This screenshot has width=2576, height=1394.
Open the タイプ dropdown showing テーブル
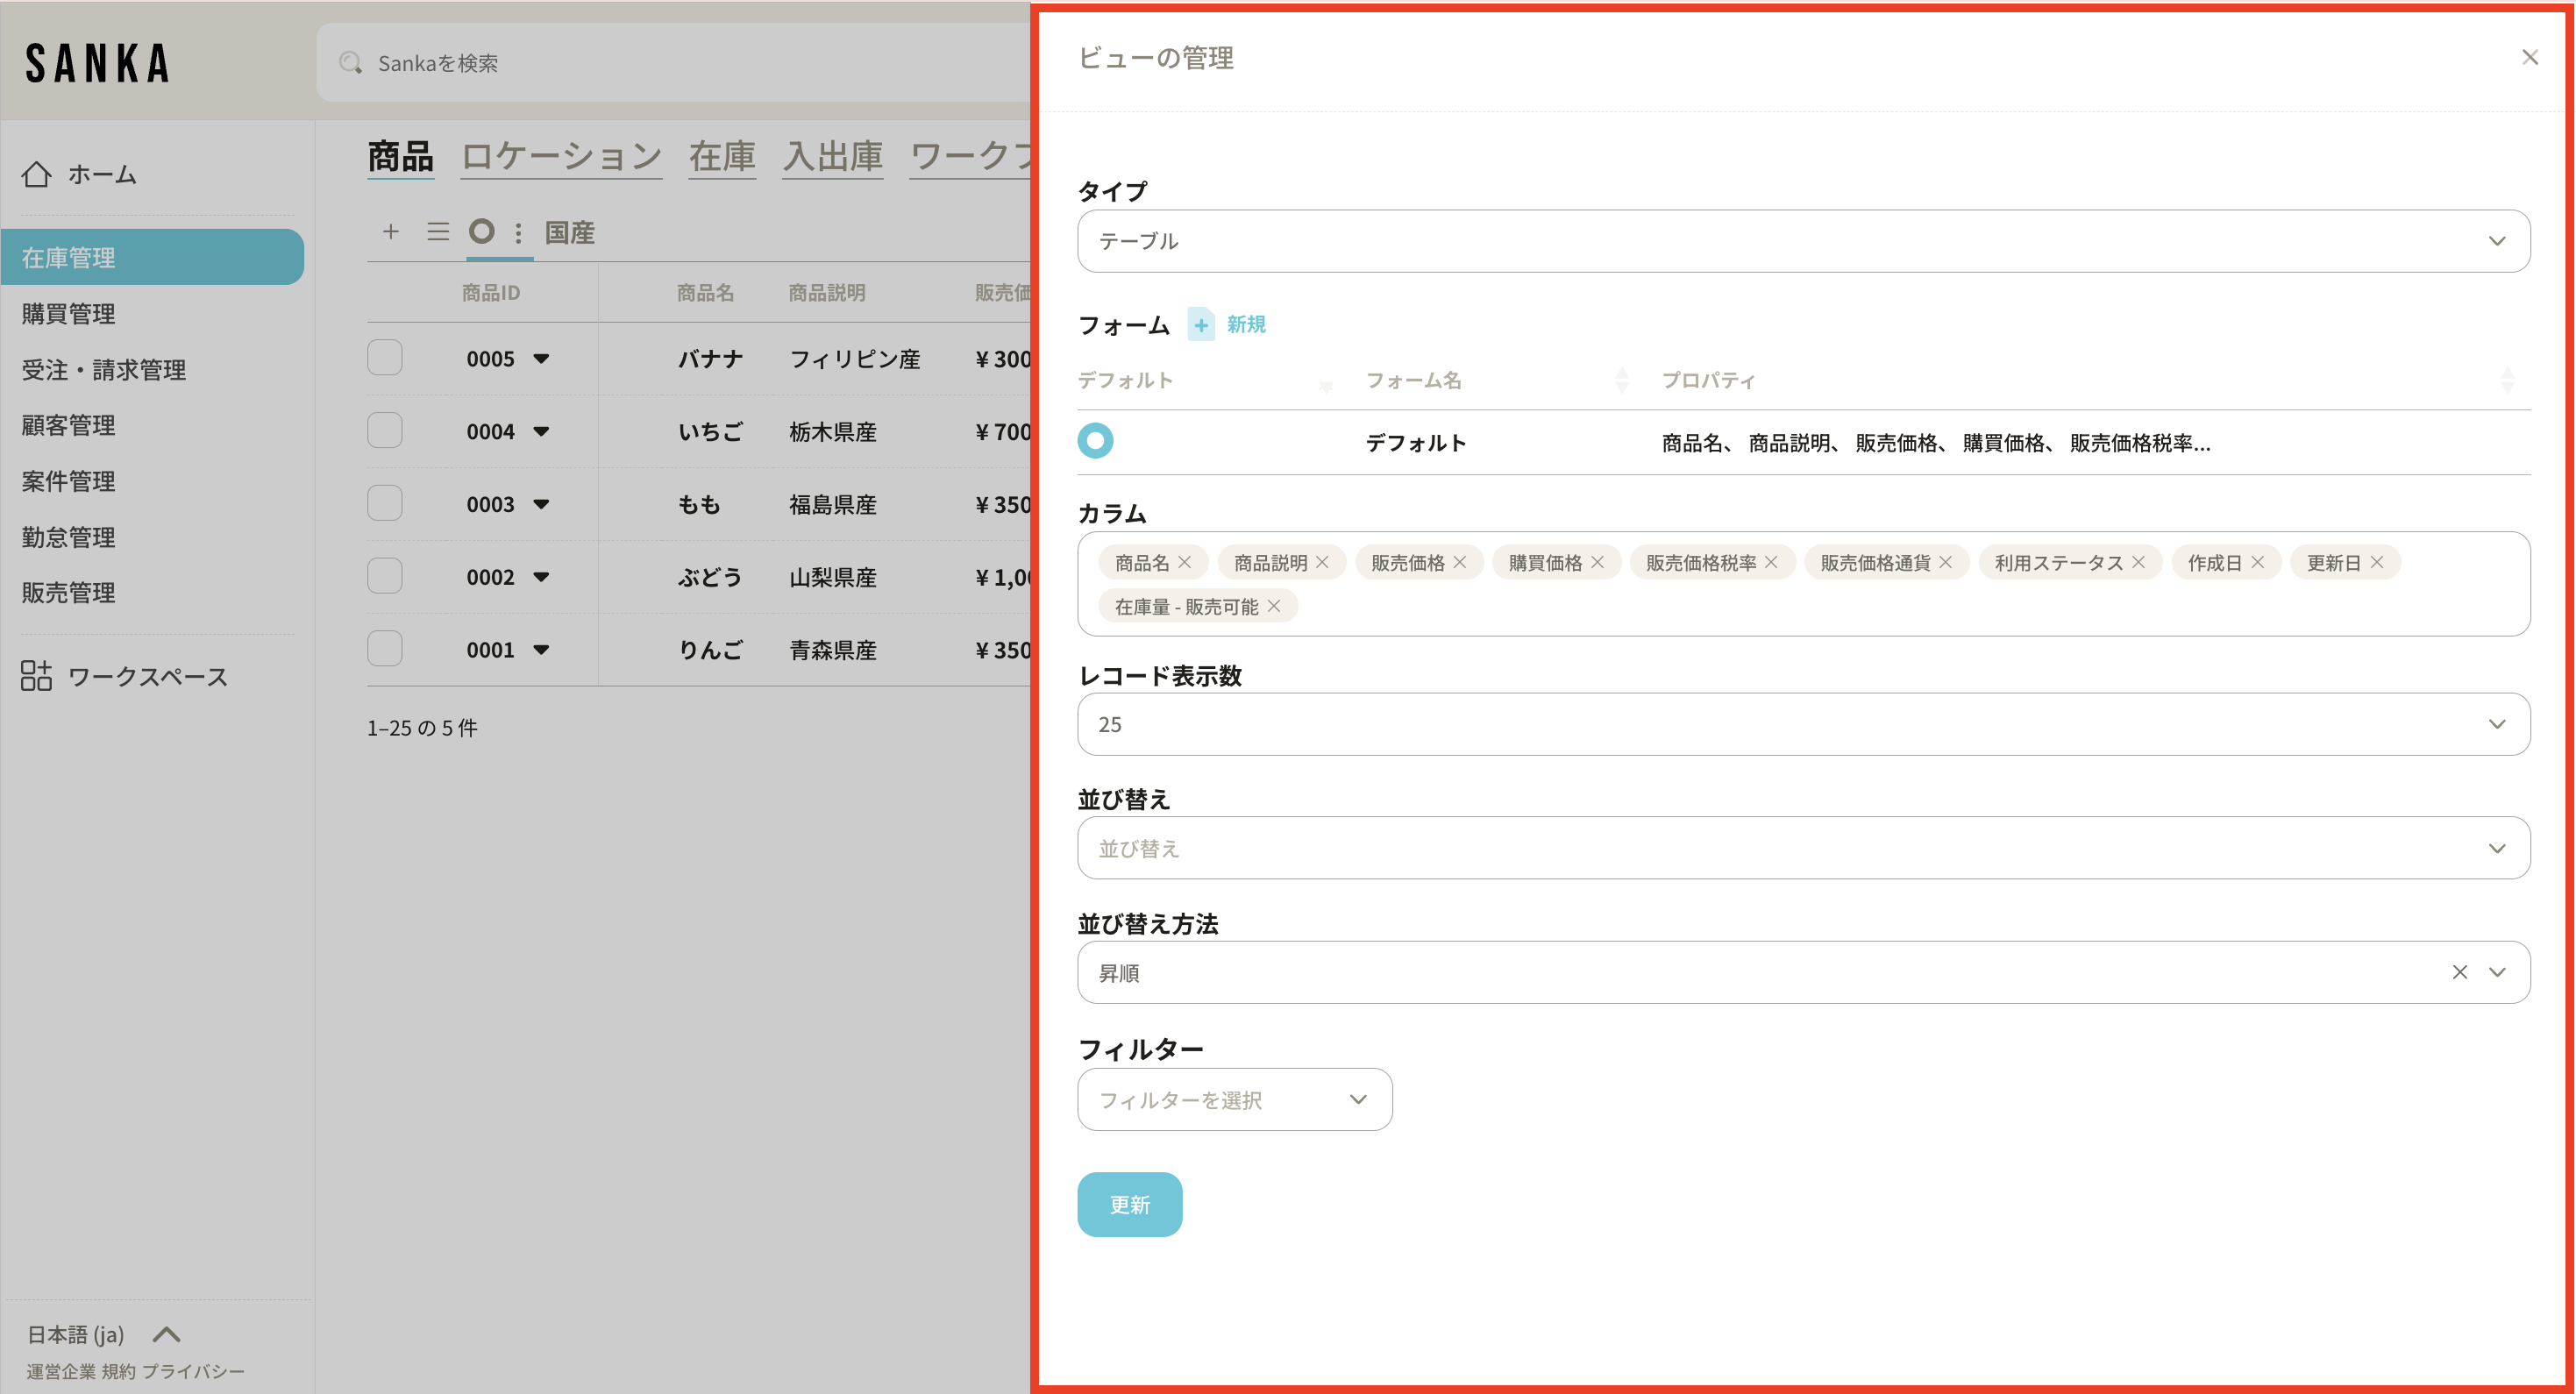point(1802,241)
